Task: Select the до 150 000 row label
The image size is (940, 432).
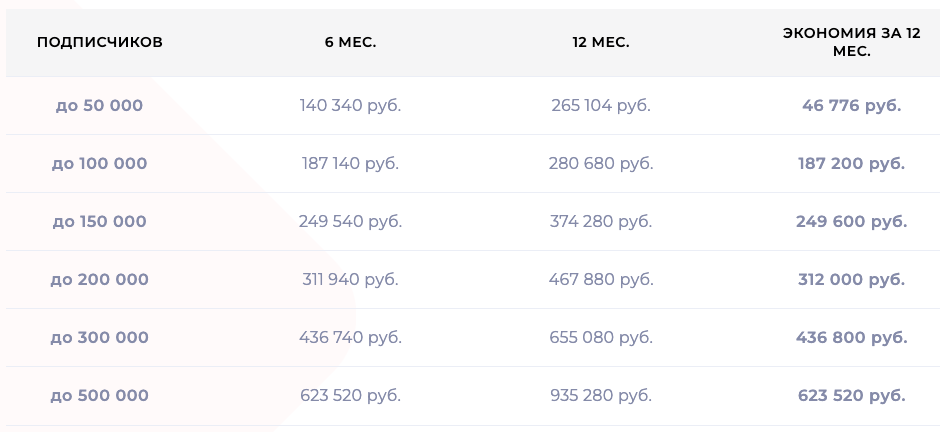Action: tap(100, 222)
